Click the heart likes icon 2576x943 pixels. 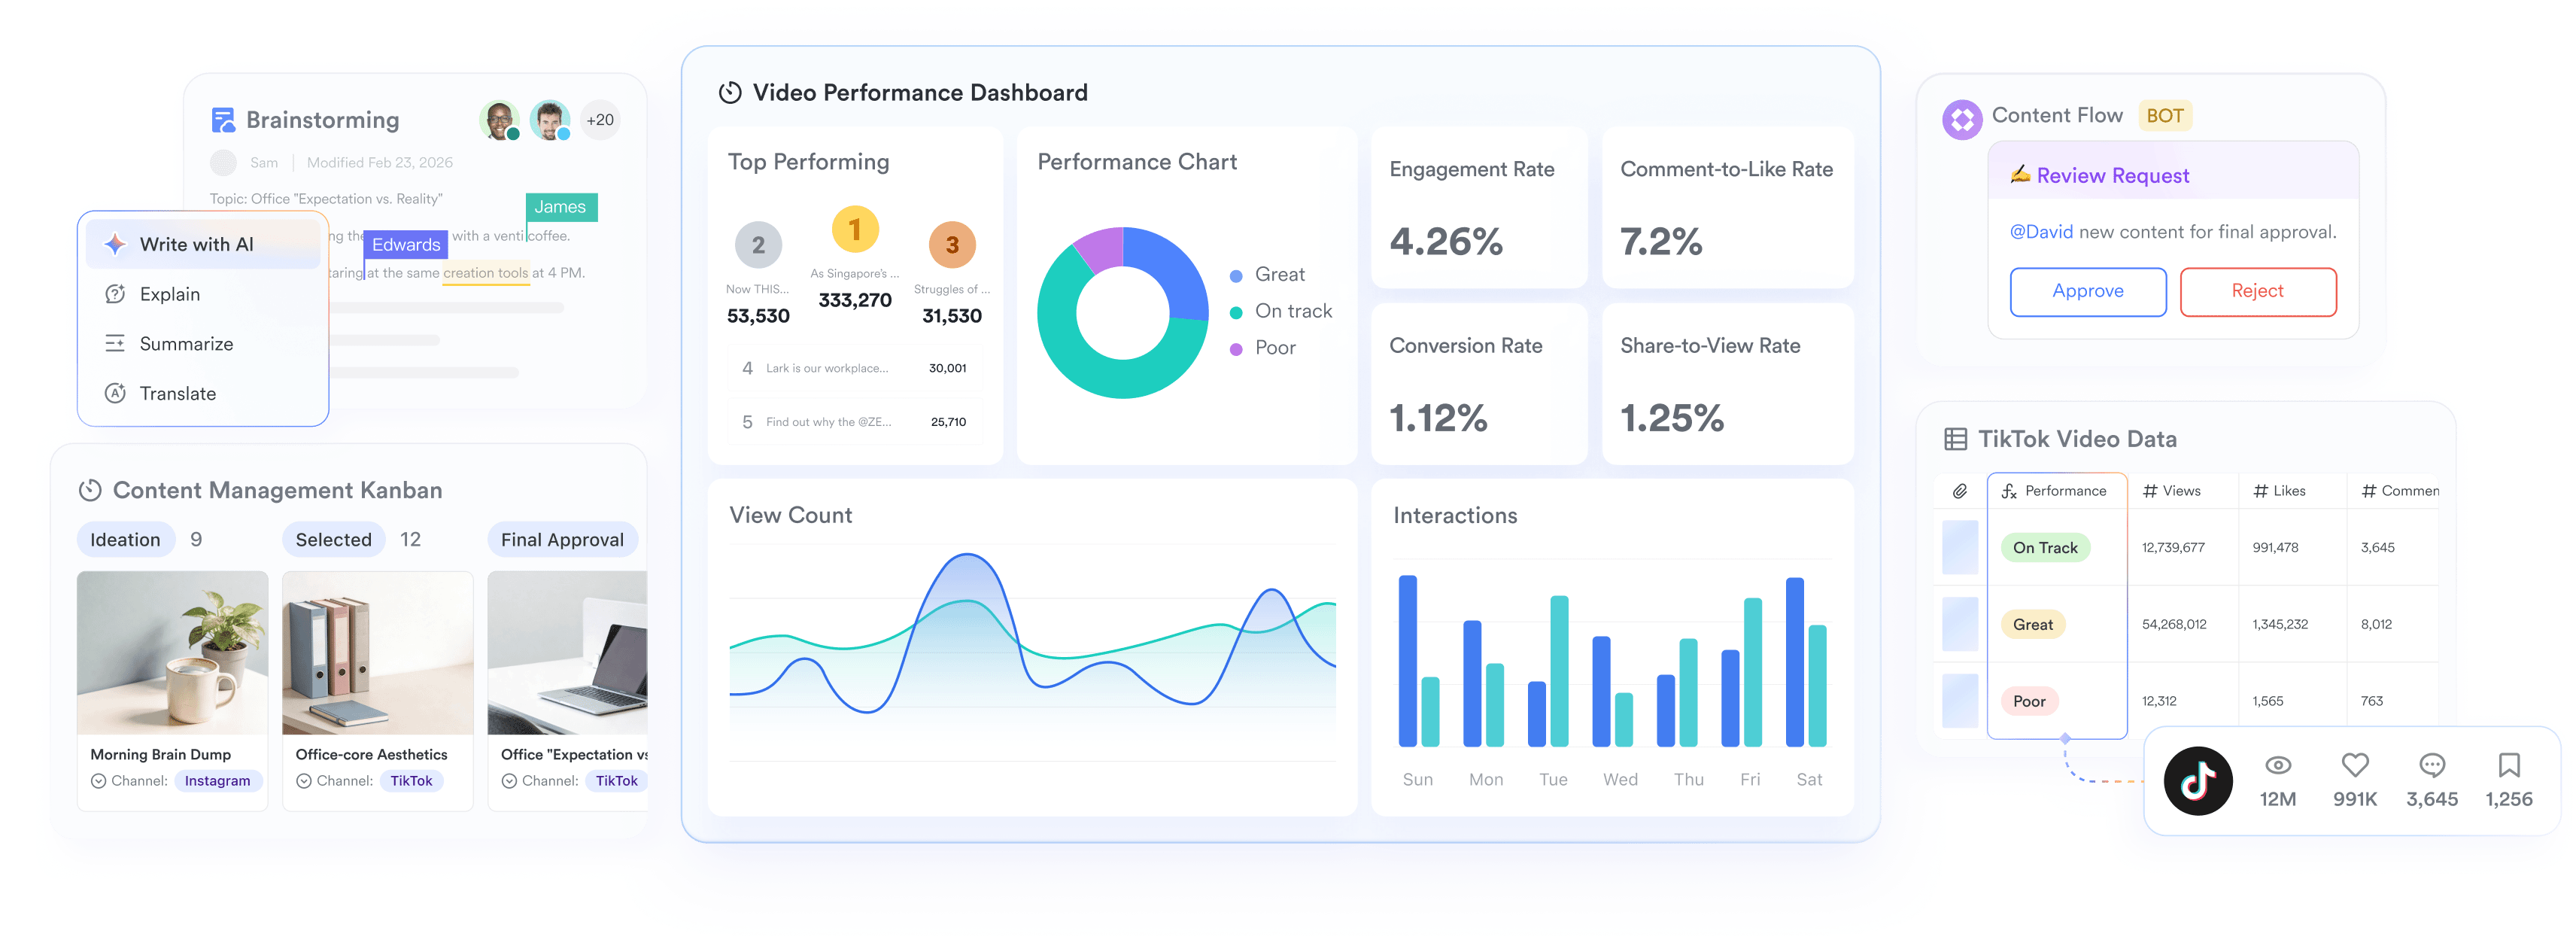(2354, 766)
